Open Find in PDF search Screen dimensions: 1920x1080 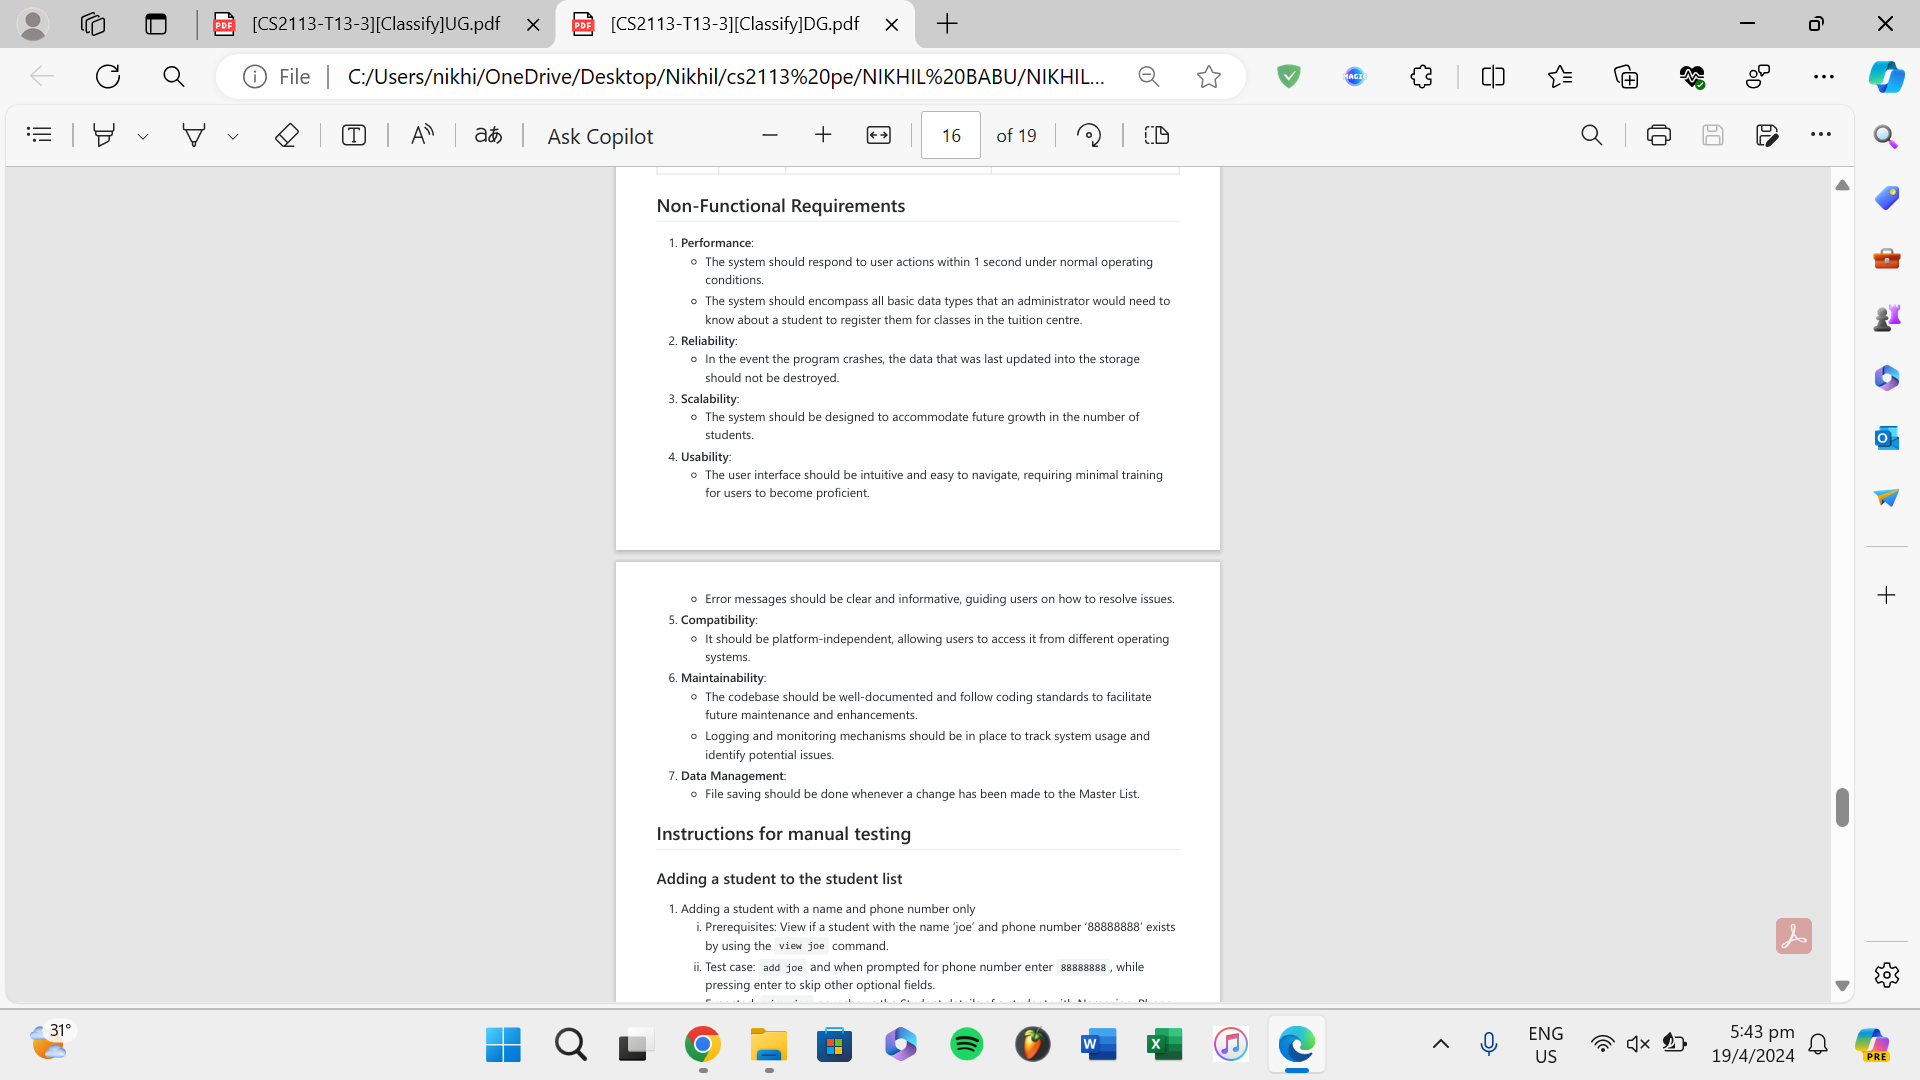click(x=1592, y=135)
